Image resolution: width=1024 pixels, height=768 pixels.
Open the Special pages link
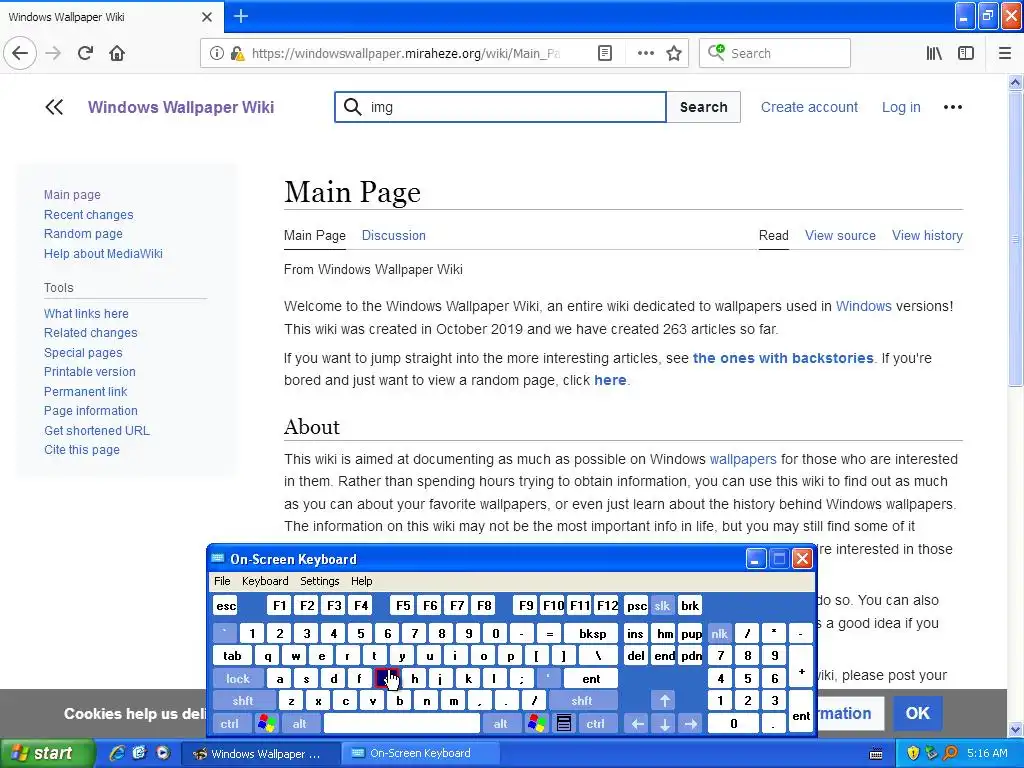point(83,353)
